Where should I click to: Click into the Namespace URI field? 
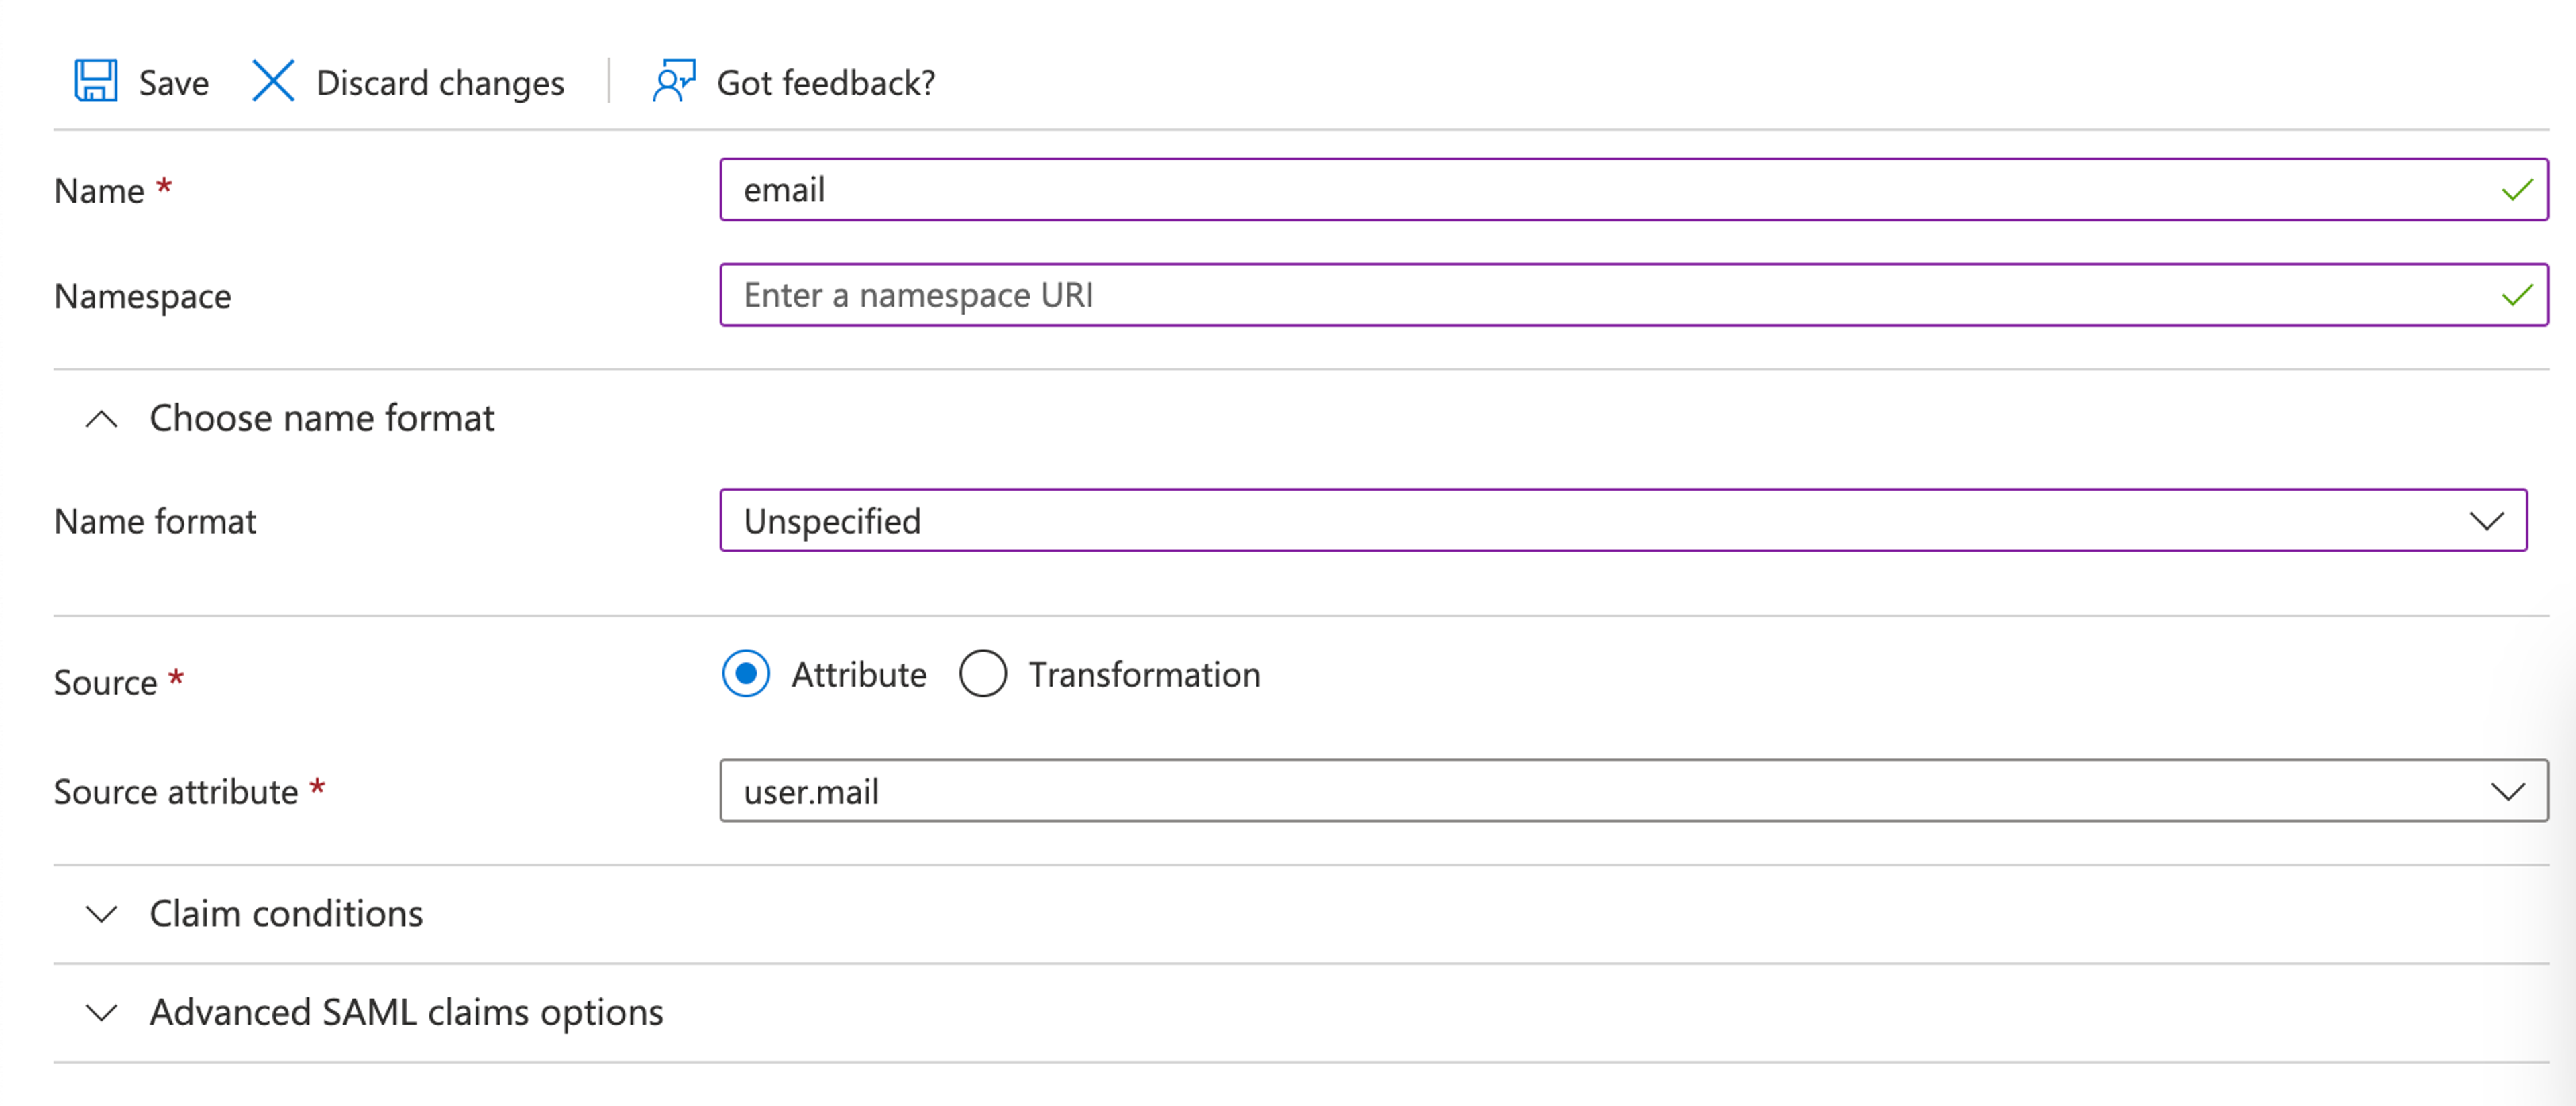pyautogui.click(x=1600, y=295)
